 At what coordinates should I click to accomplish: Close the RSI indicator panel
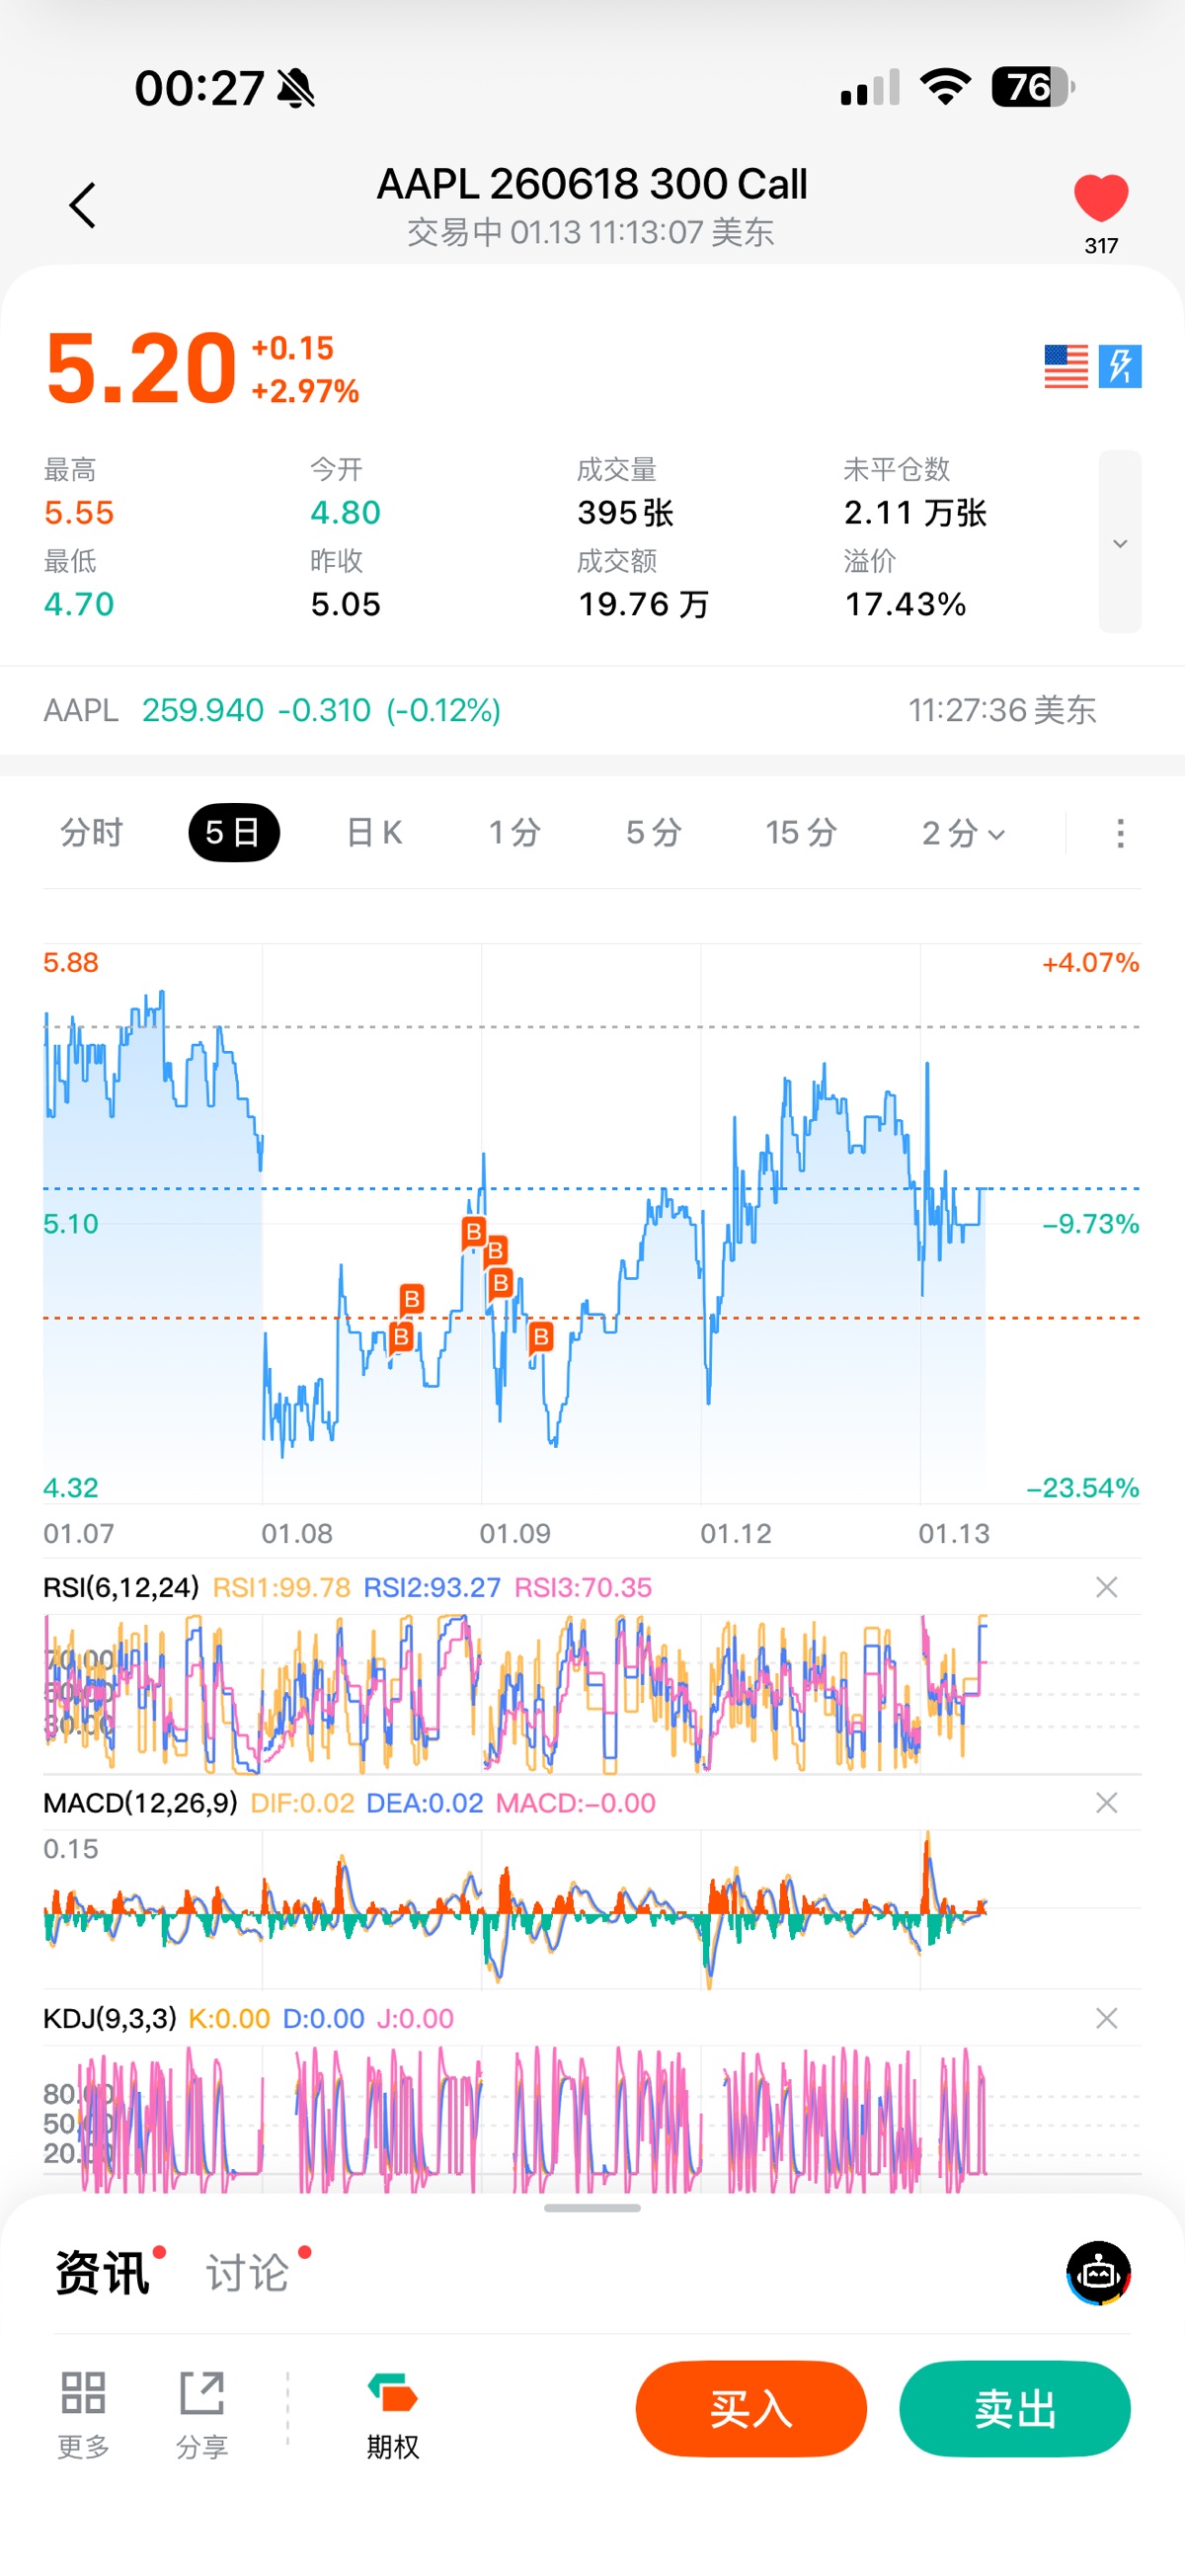pos(1106,1587)
